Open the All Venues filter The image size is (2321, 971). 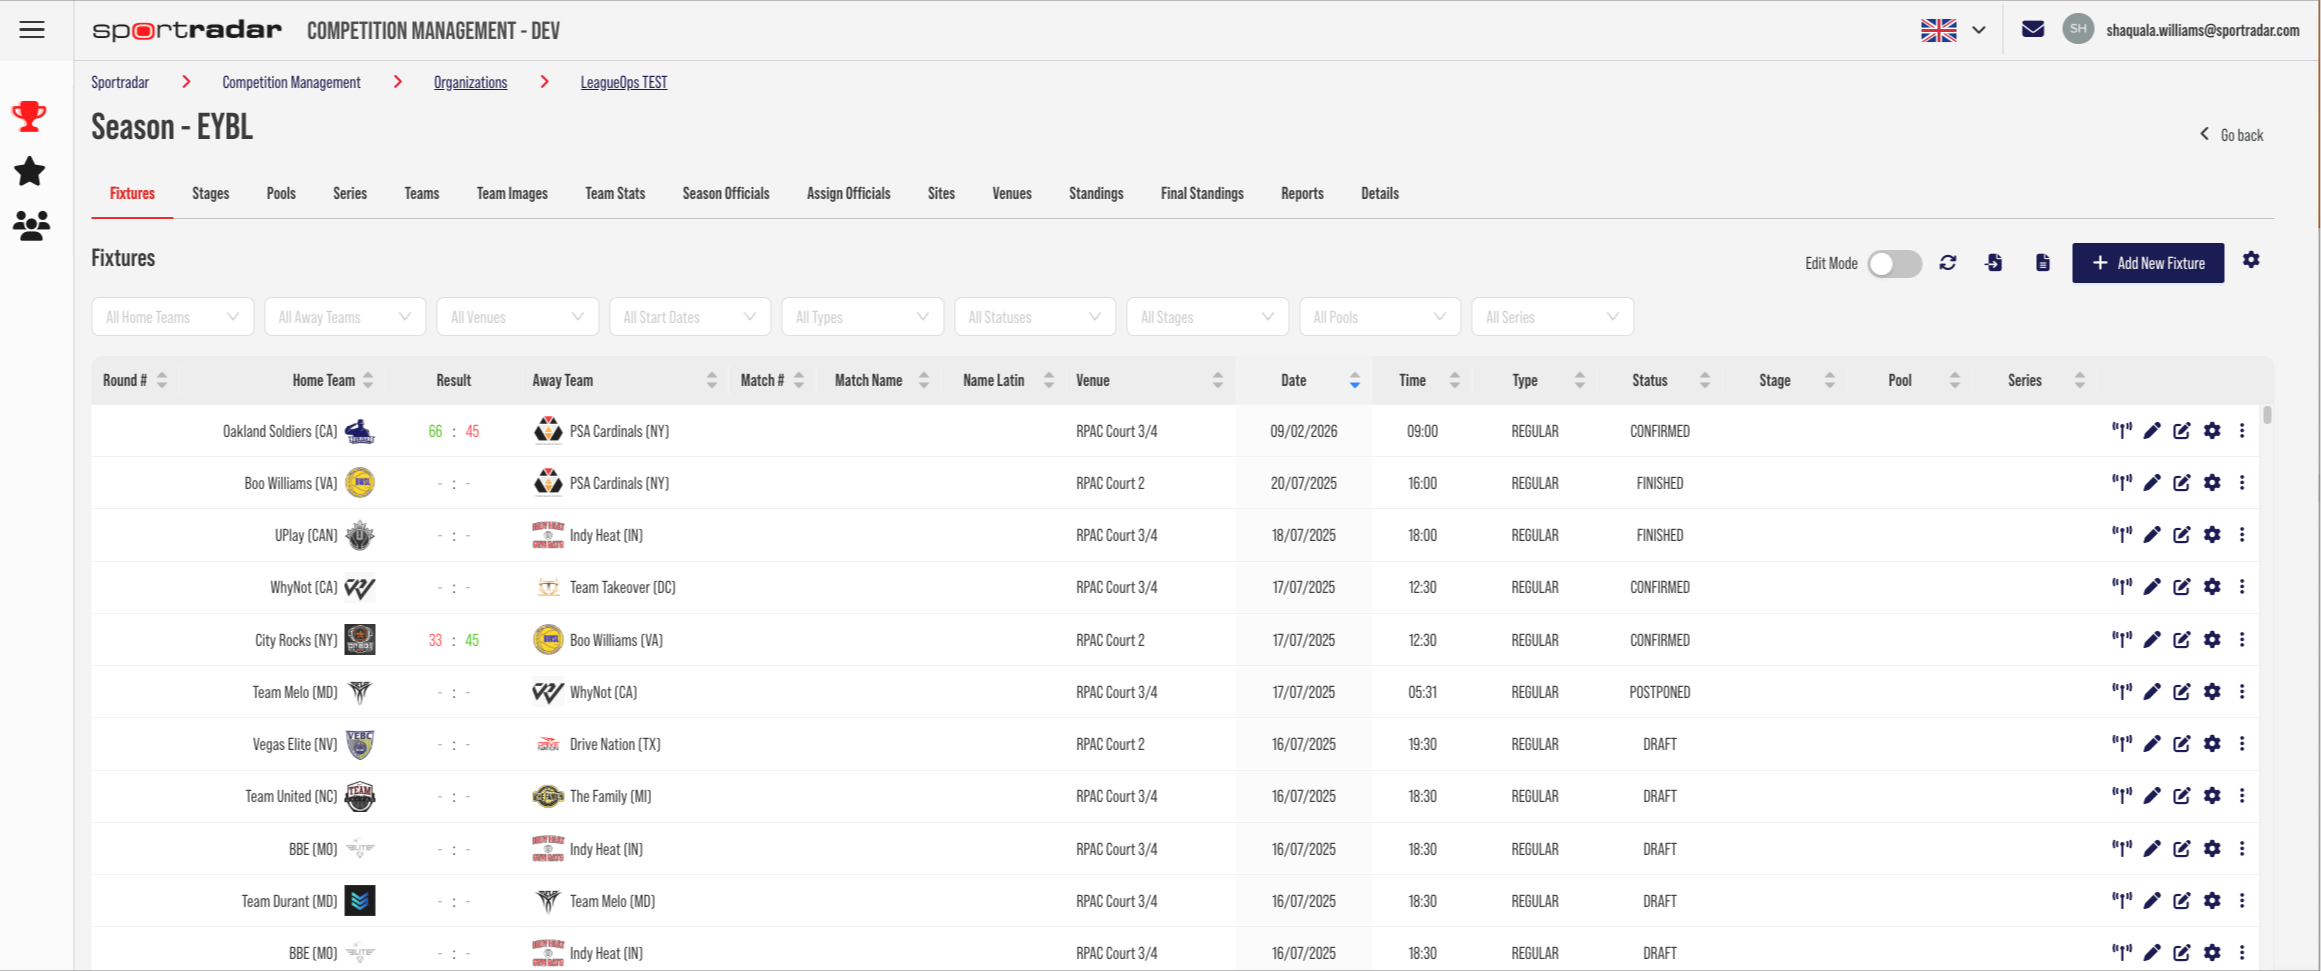click(517, 317)
